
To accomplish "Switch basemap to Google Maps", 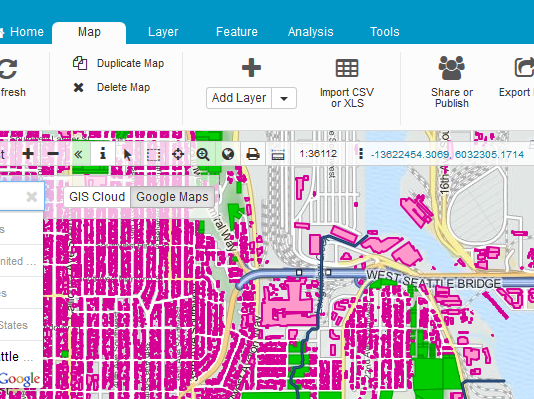I will click(172, 197).
